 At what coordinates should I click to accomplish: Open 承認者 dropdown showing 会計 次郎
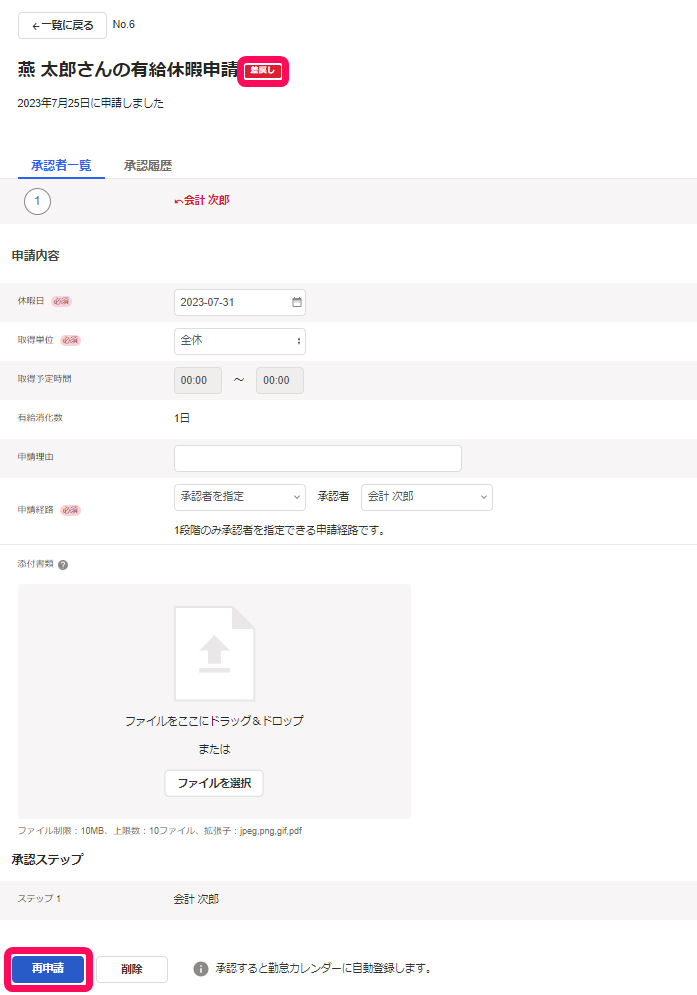pos(427,497)
